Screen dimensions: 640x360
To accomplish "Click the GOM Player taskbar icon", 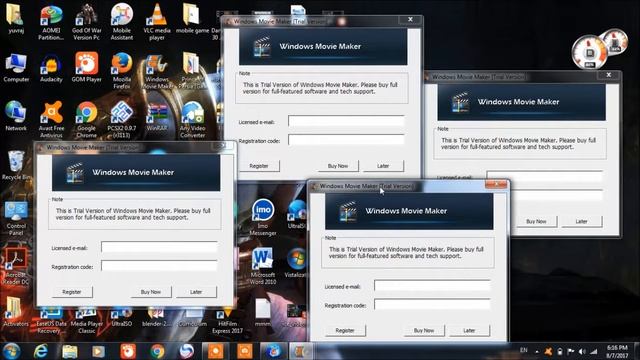I will point(128,351).
